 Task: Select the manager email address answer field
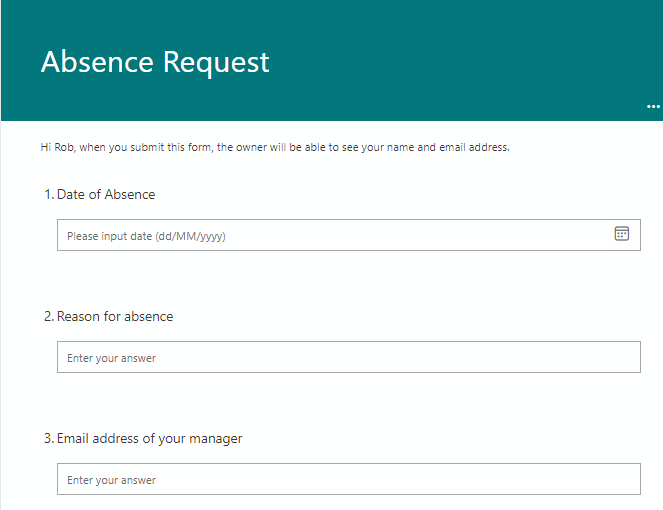(x=348, y=480)
